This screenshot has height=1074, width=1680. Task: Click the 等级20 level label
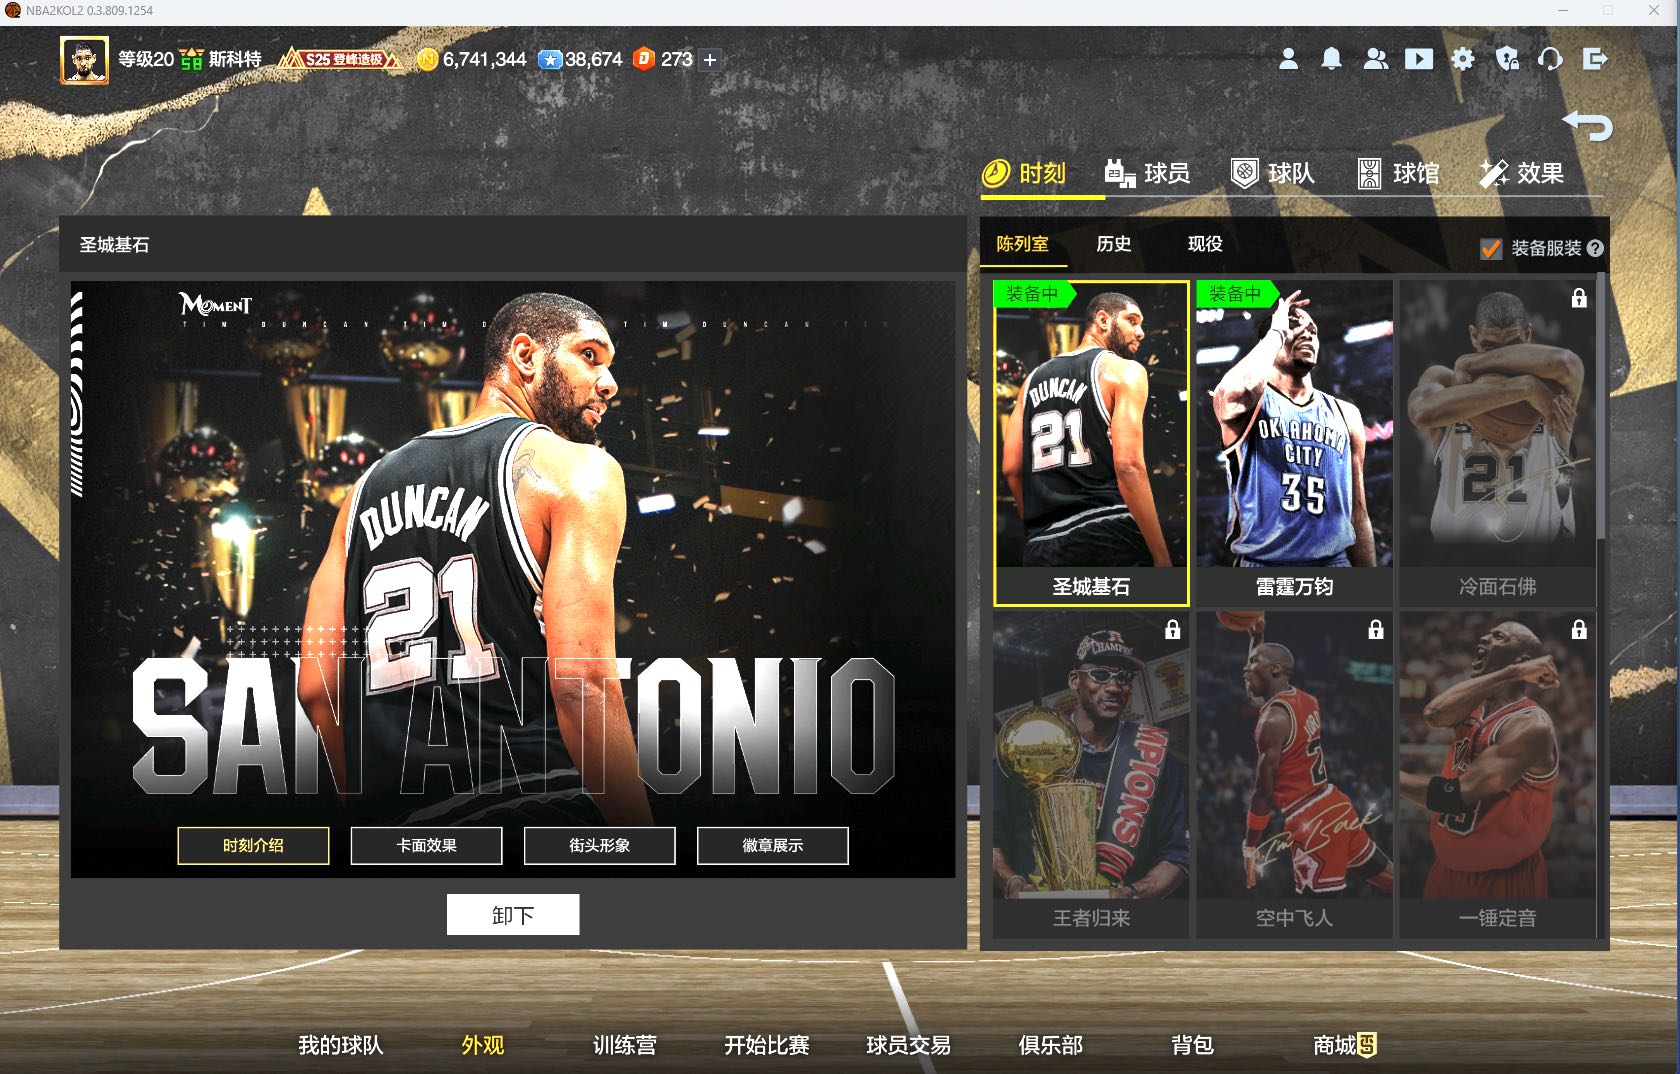(x=146, y=59)
